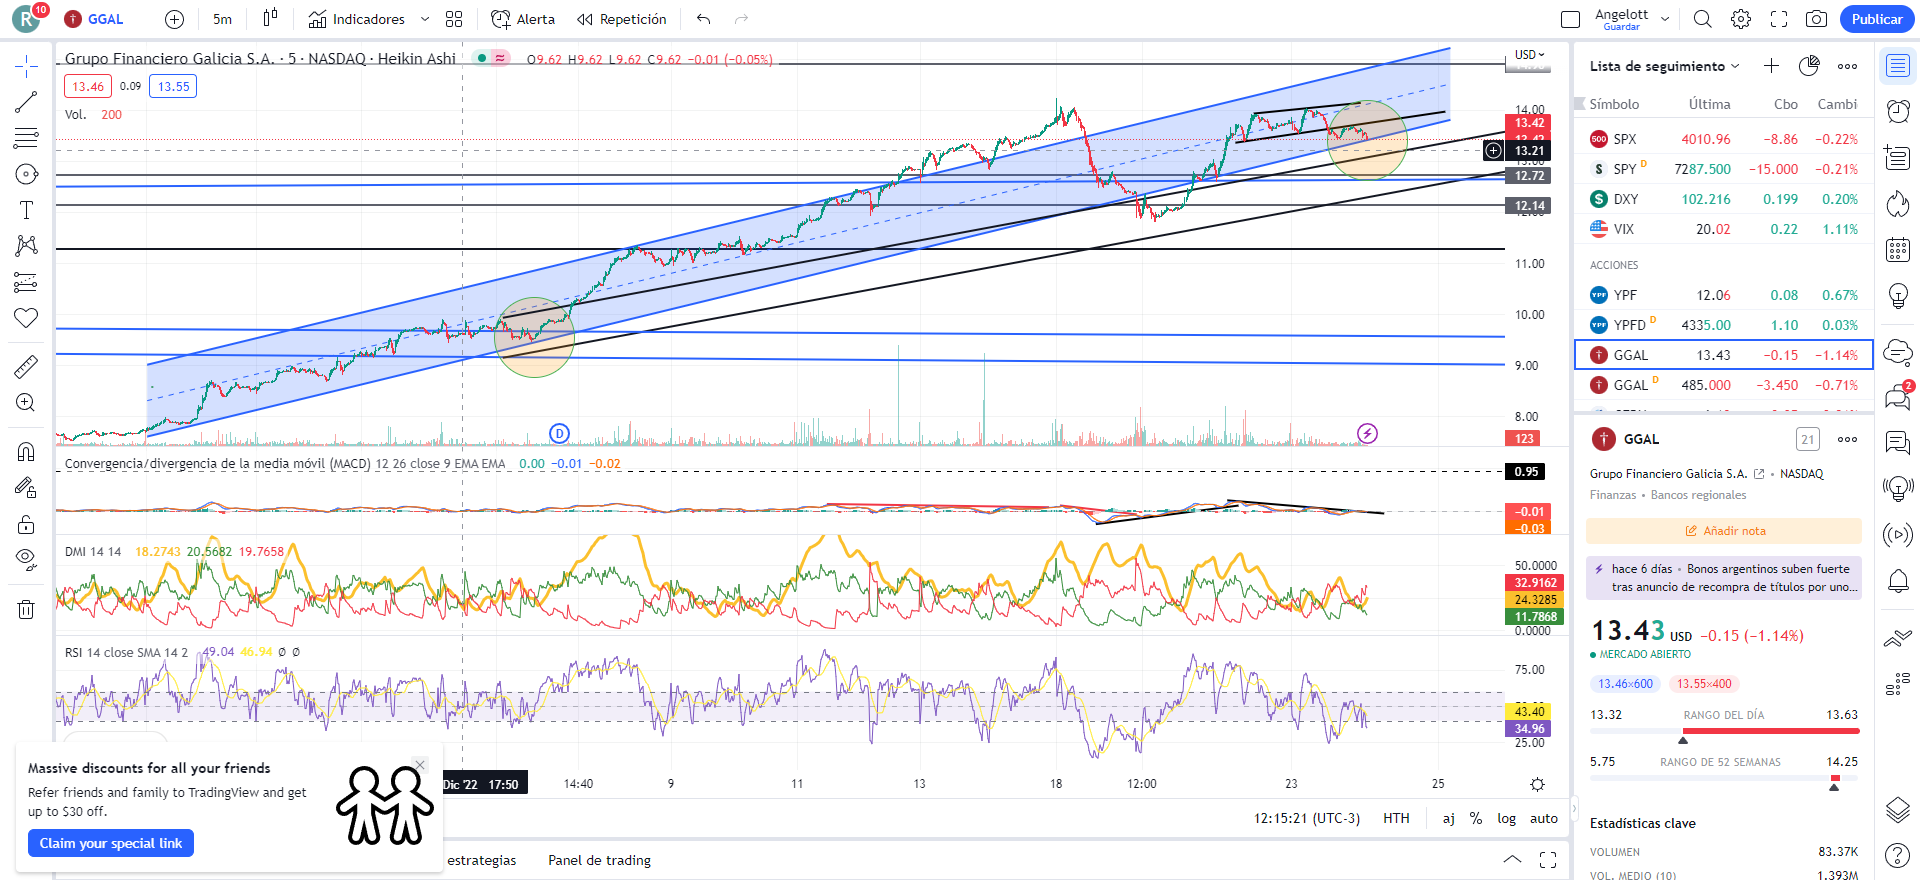This screenshot has width=1920, height=880.
Task: Undo the last chart action
Action: (x=704, y=19)
